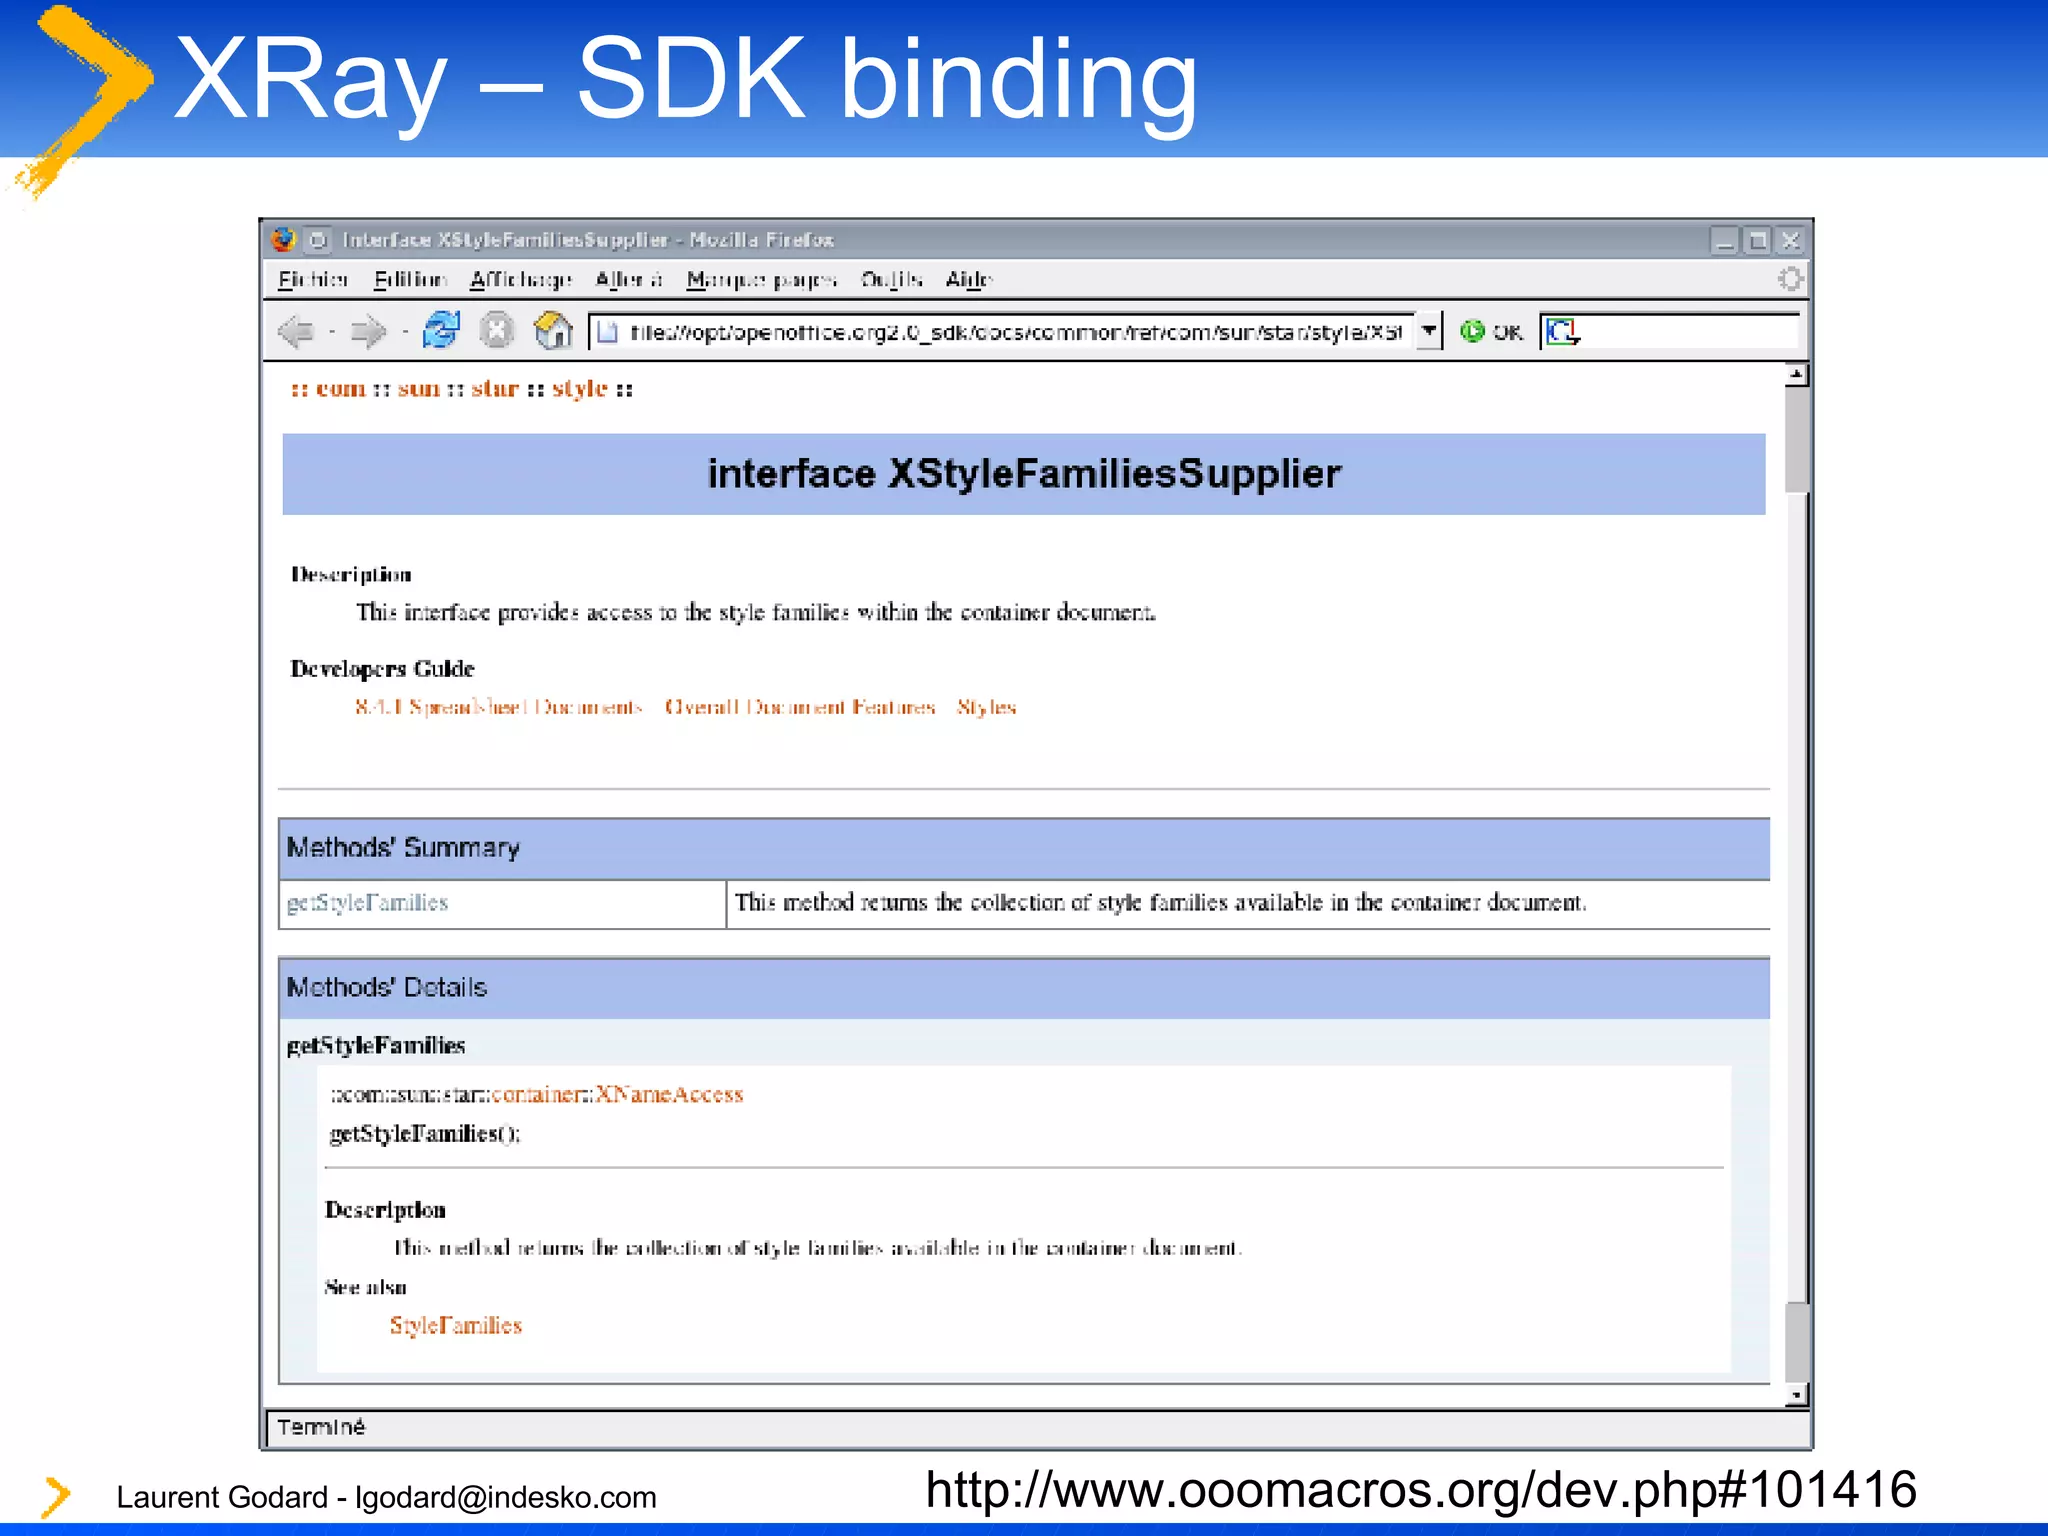Minimize the Firefox window
The image size is (2048, 1536).
coord(1724,241)
